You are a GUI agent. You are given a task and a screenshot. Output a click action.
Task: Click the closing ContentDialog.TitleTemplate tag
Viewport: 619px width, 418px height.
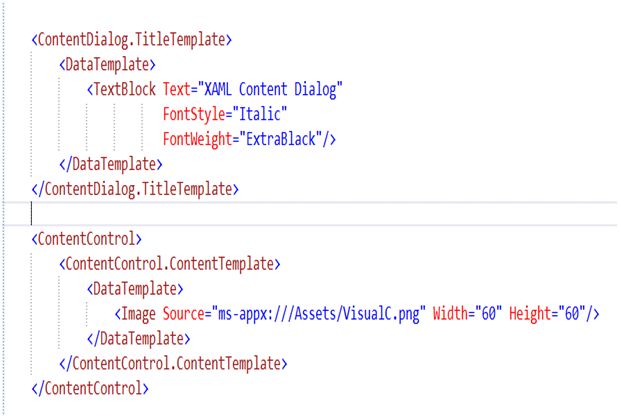[135, 187]
